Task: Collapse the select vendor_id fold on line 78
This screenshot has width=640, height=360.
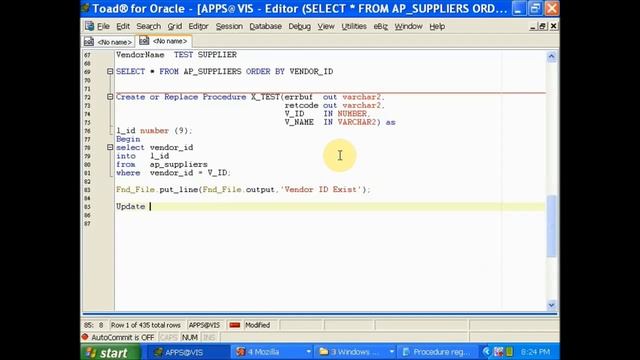Action: 110,147
